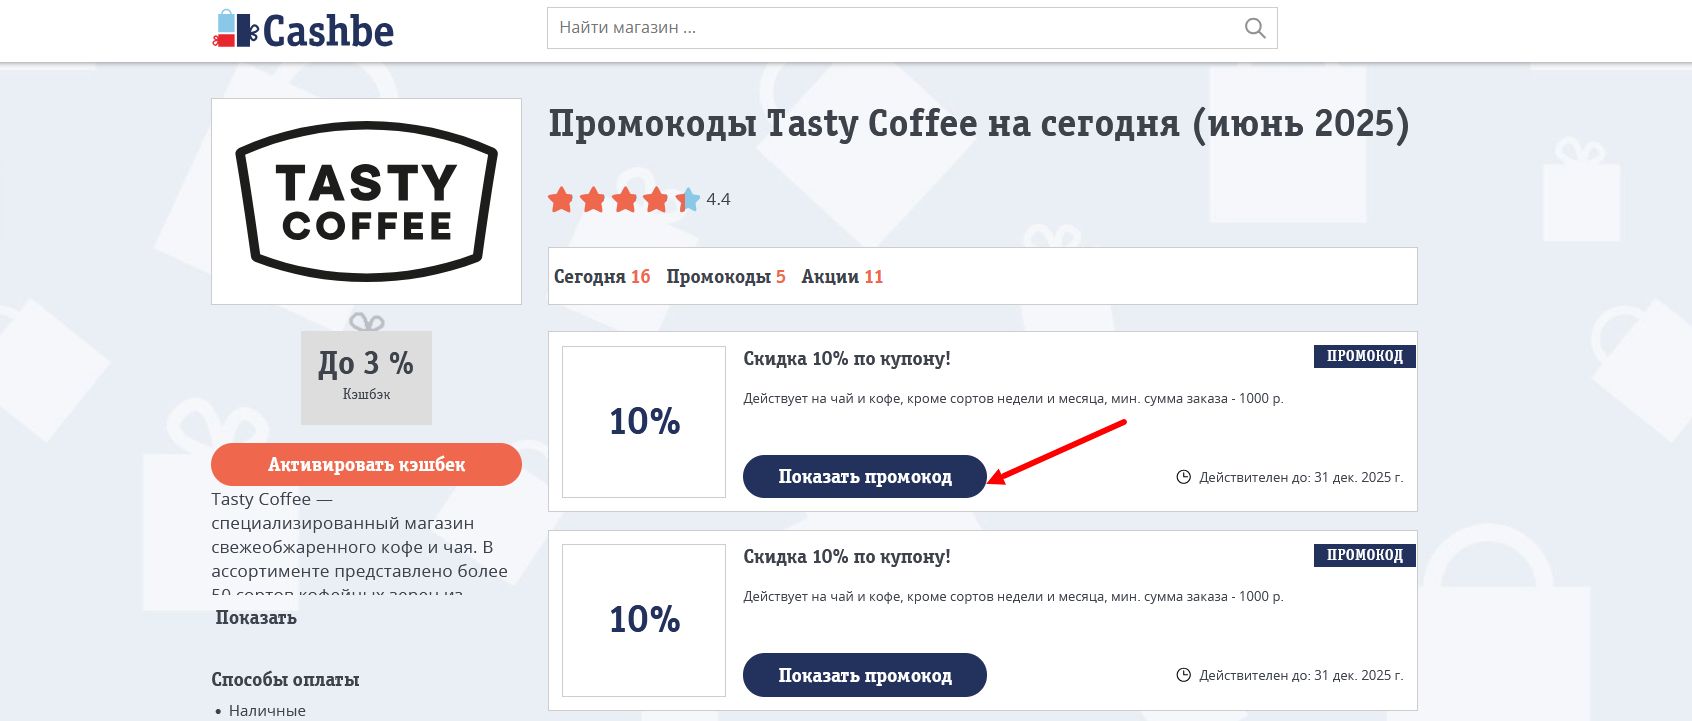The height and width of the screenshot is (721, 1692).
Task: Open second 'Скидка 10% по купону!' title
Action: (847, 557)
